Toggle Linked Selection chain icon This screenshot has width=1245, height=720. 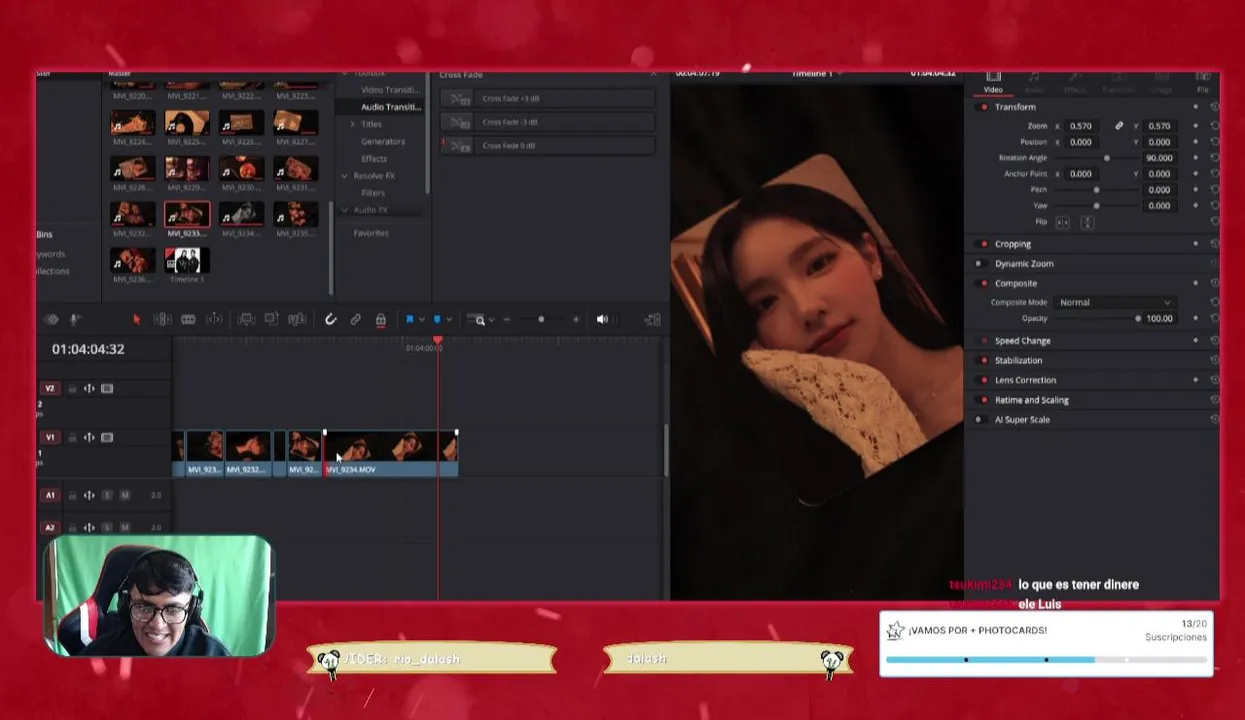pos(355,319)
